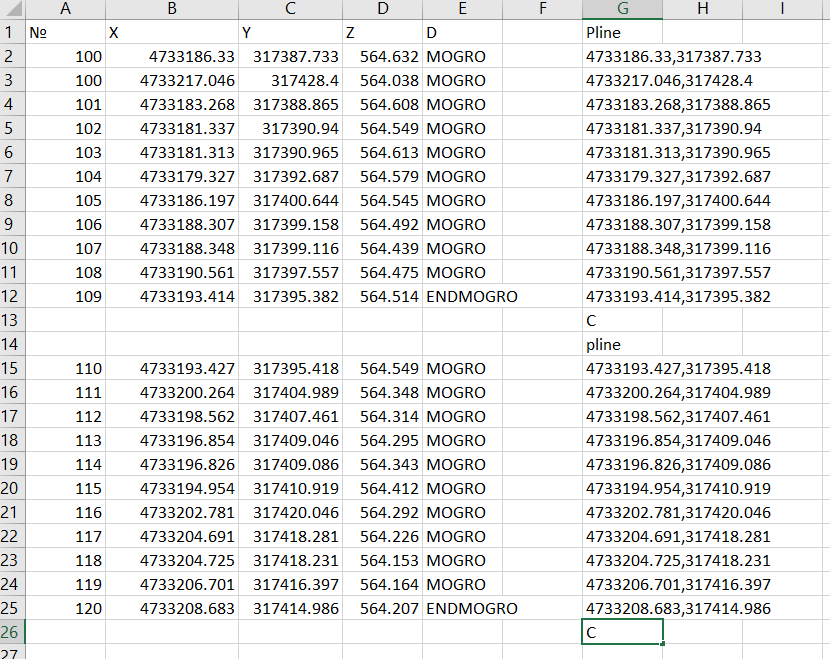Select cell with value 4733181.313

[172, 152]
